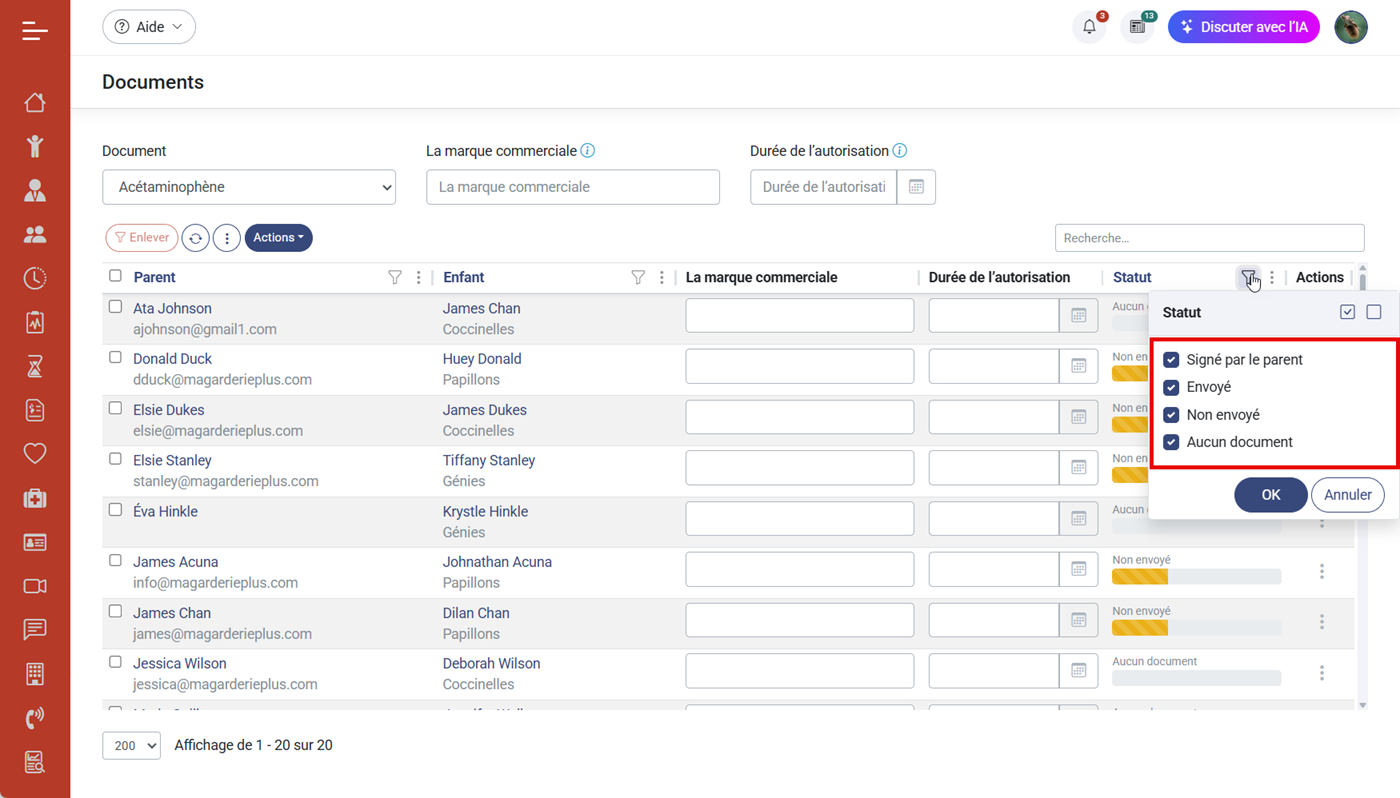Select the video camera icon in the sidebar
Image resolution: width=1400 pixels, height=798 pixels.
click(35, 585)
